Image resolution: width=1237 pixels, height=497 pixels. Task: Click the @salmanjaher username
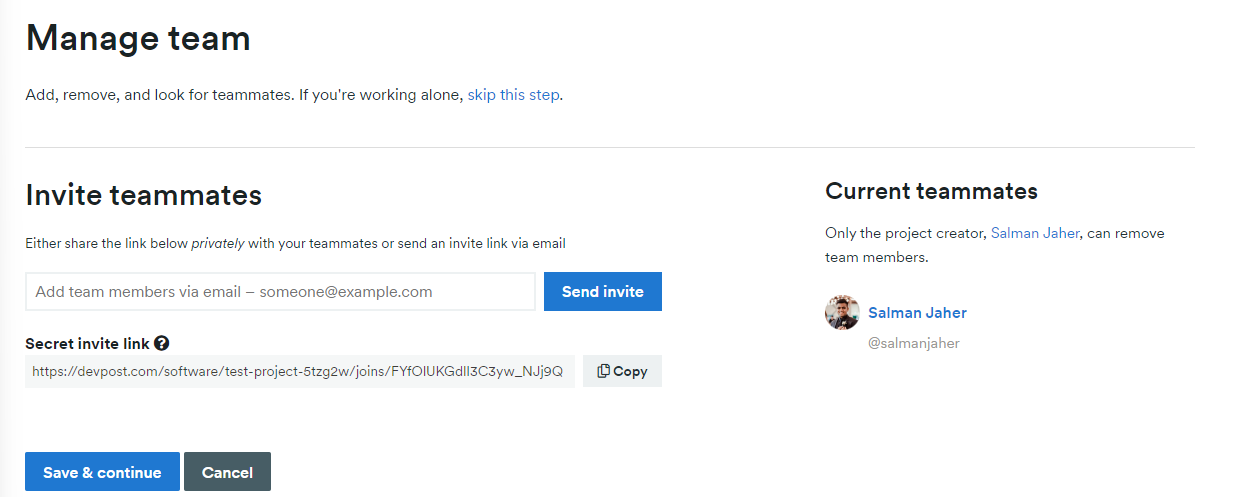[914, 343]
